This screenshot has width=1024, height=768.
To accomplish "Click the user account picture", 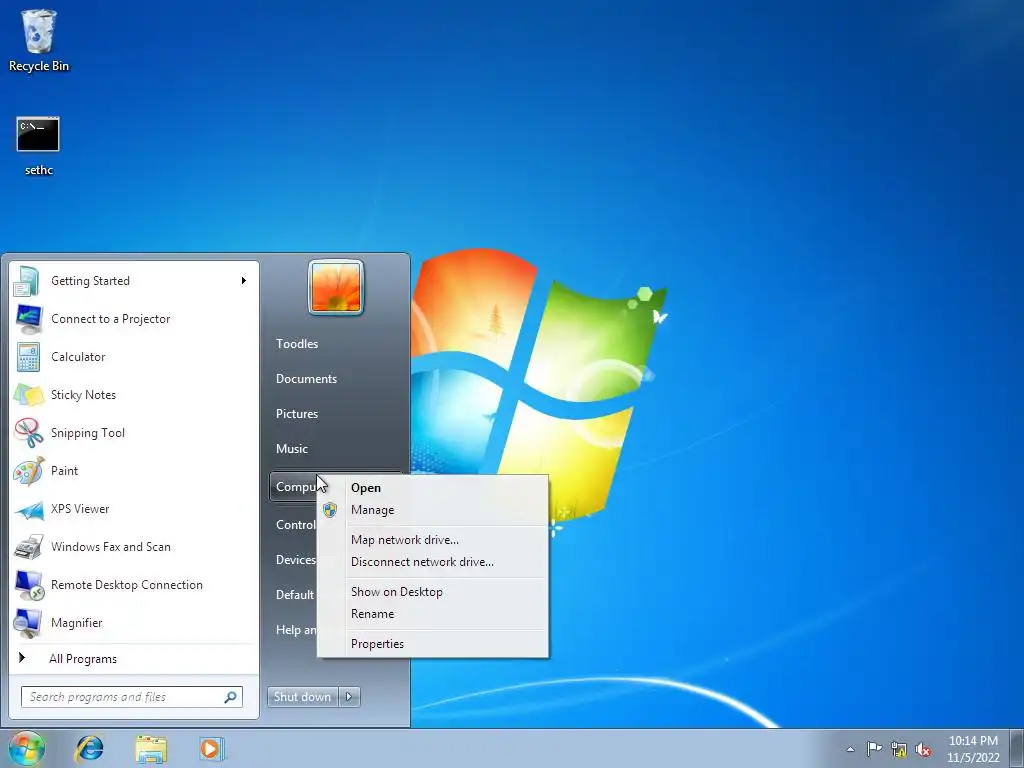I will coord(336,287).
